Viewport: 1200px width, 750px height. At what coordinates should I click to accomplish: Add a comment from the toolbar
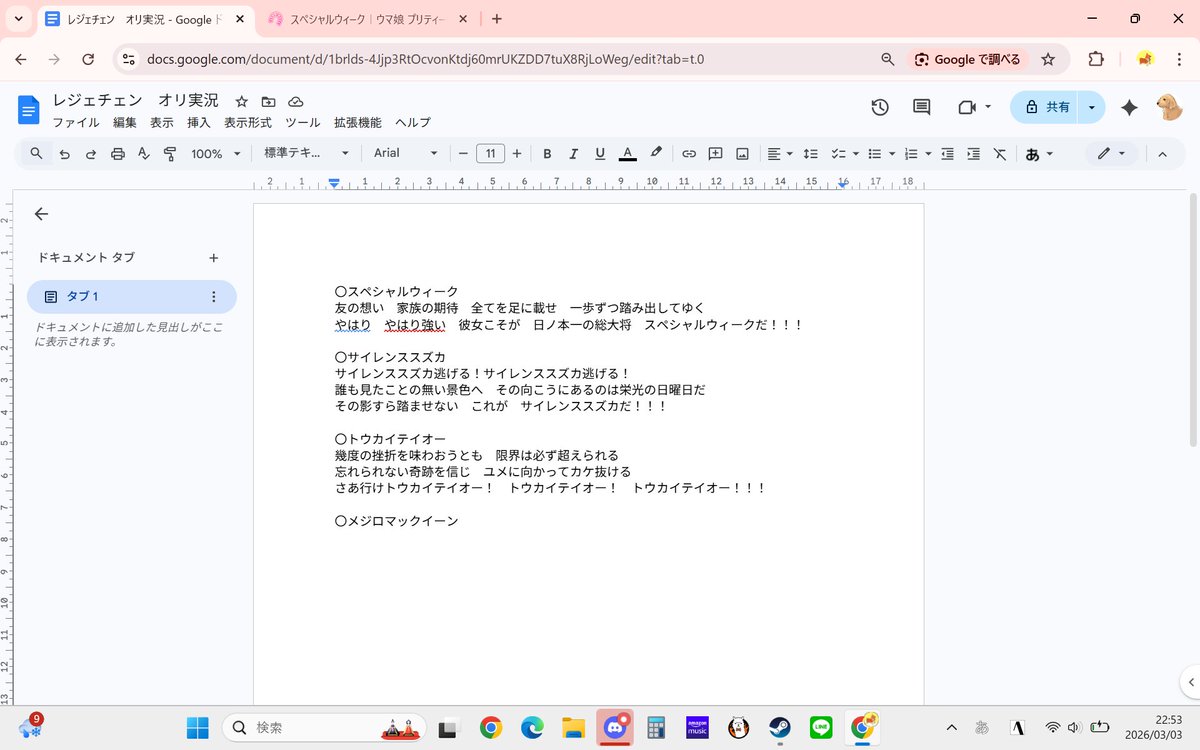(716, 154)
